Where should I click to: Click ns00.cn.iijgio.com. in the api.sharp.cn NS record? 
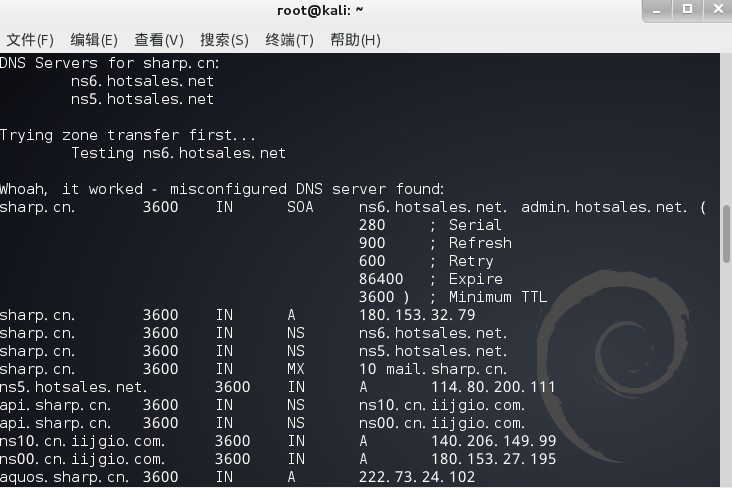pos(442,423)
